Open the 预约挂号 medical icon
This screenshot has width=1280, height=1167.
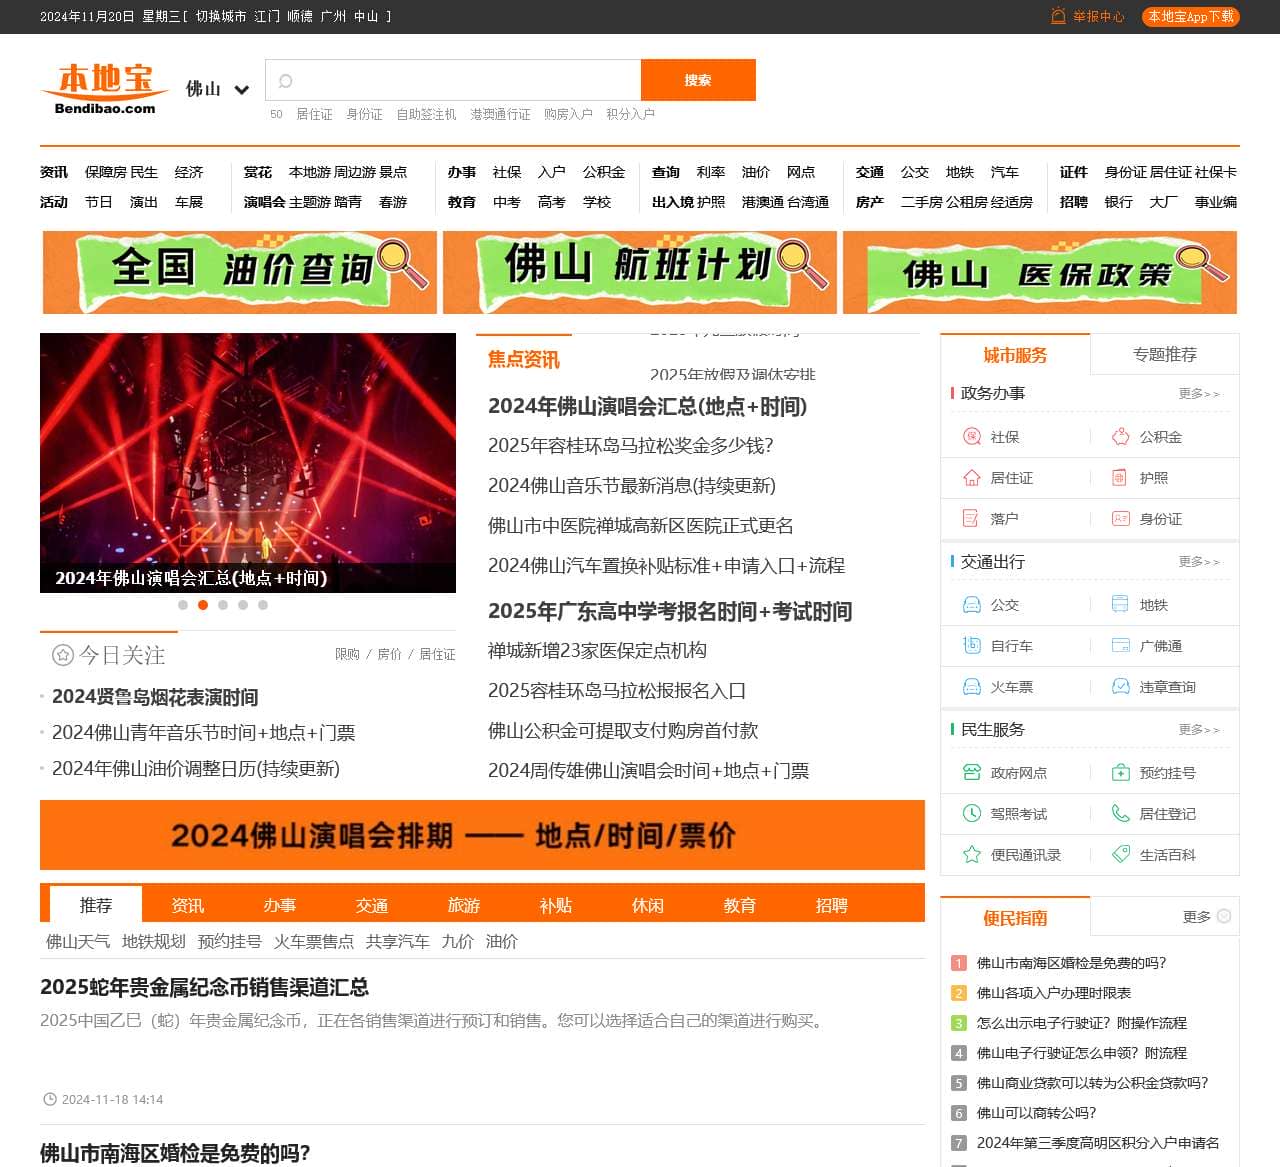1120,773
